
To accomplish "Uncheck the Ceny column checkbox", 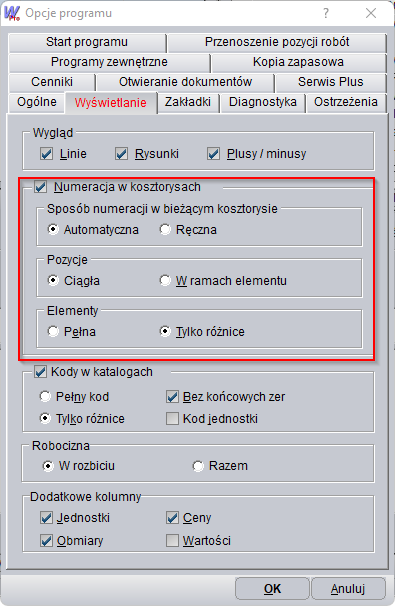I will click(x=172, y=518).
